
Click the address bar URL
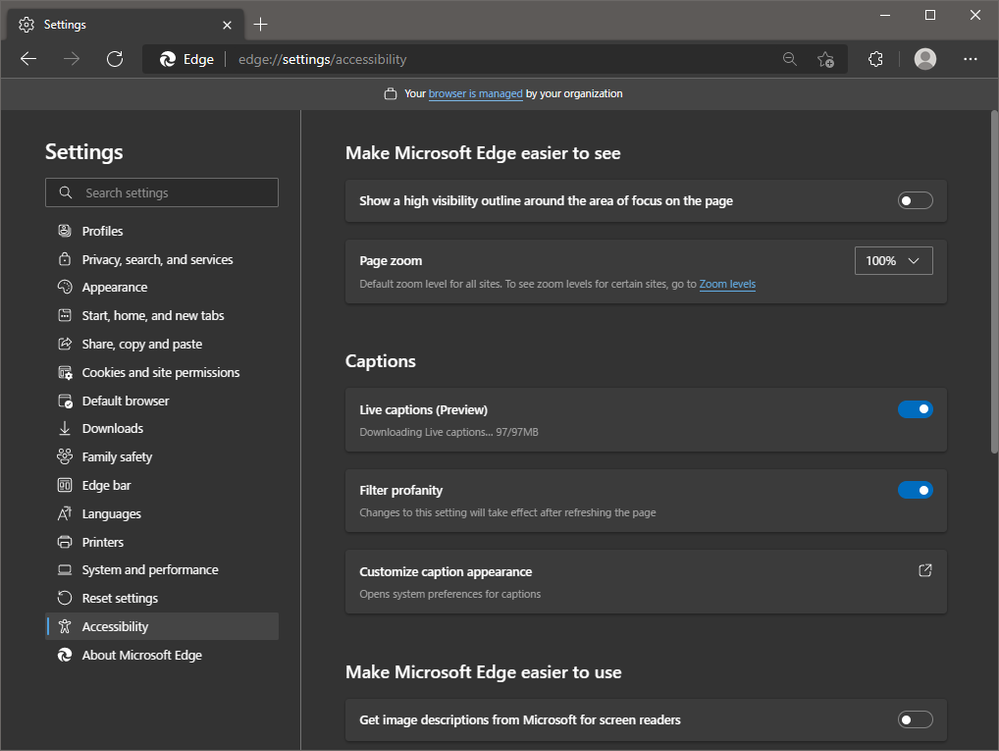point(322,59)
